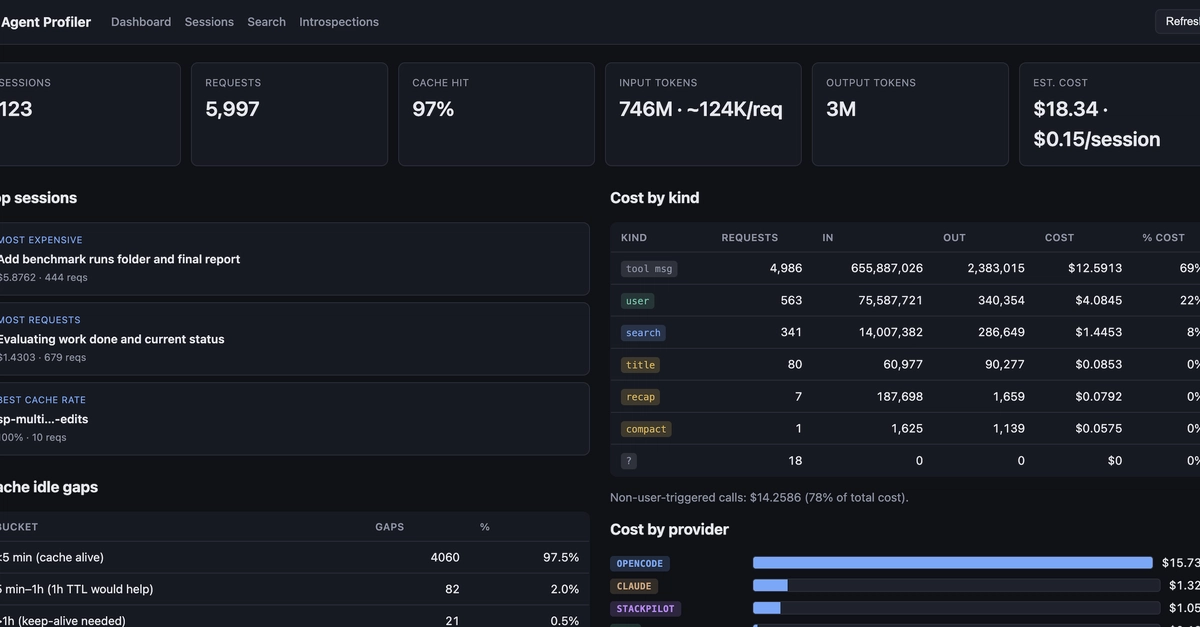
Task: Click the GAPS column header
Action: pos(390,526)
